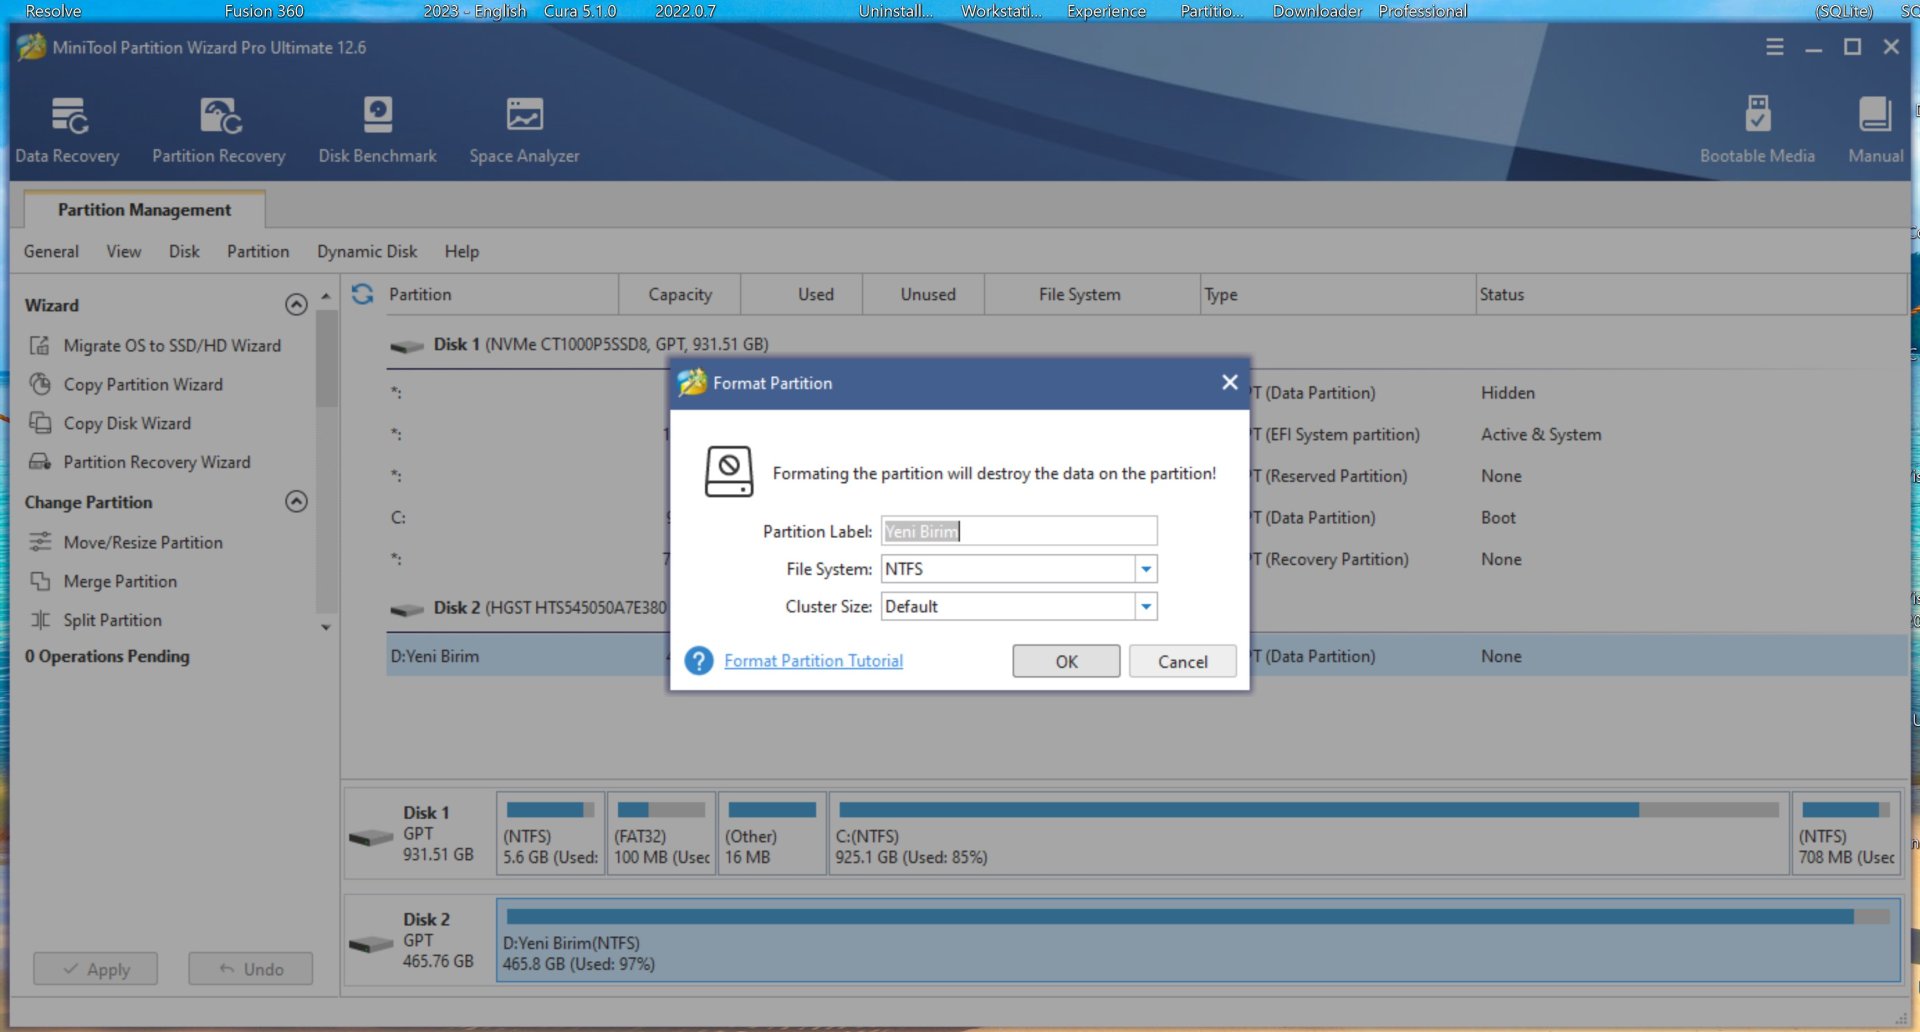This screenshot has width=1920, height=1032.
Task: Sort by the Status column header
Action: pos(1691,295)
